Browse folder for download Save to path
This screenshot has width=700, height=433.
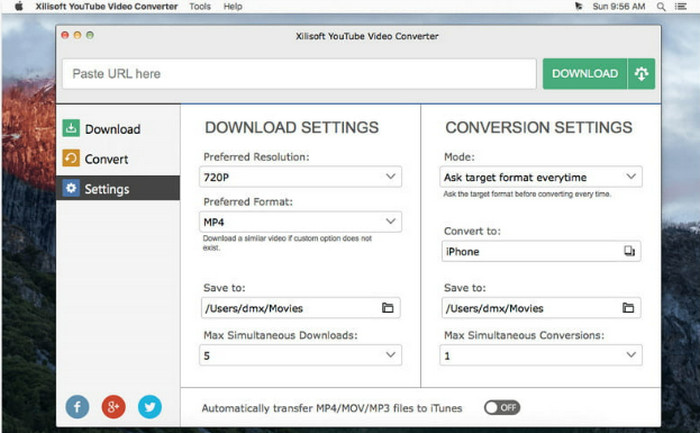tap(387, 308)
